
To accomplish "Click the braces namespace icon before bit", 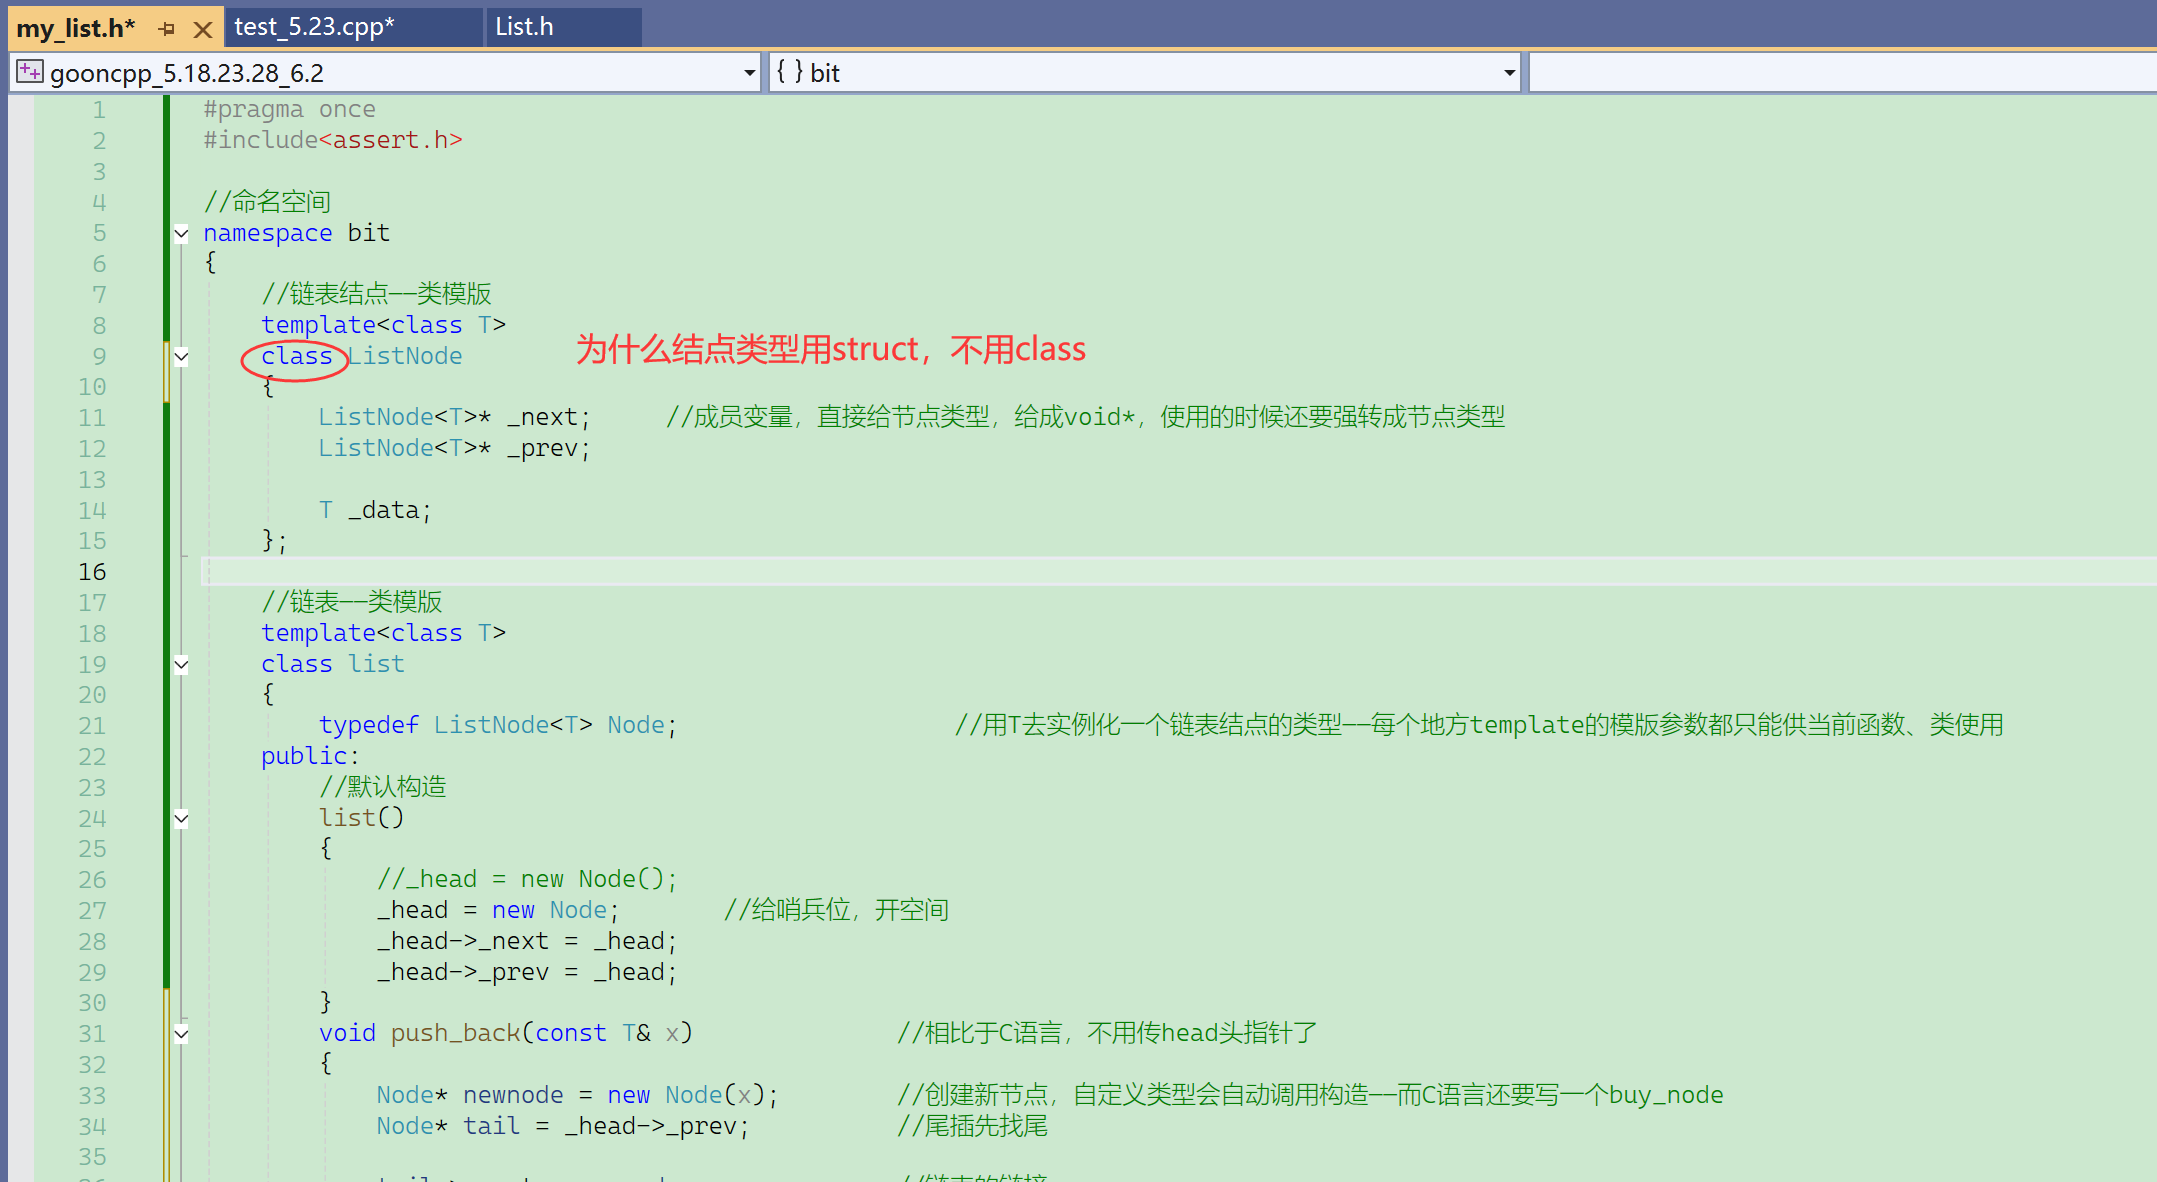I will tap(789, 72).
